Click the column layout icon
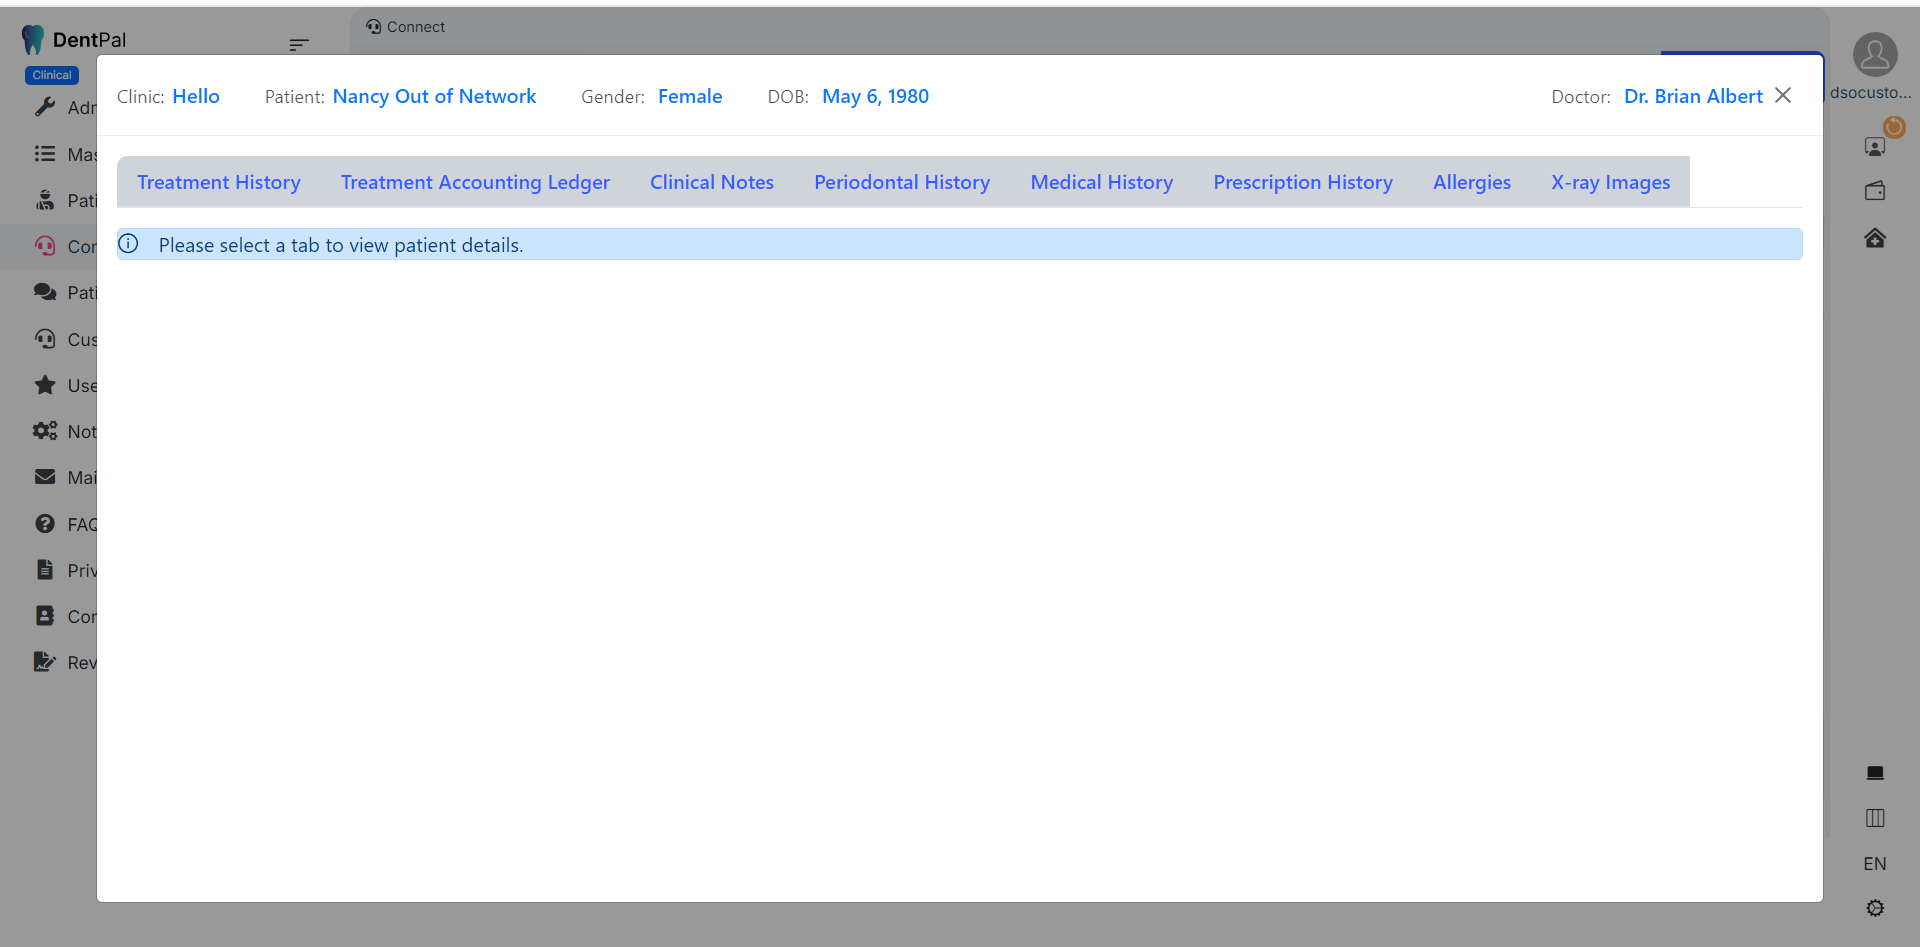This screenshot has height=947, width=1920. point(1875,818)
